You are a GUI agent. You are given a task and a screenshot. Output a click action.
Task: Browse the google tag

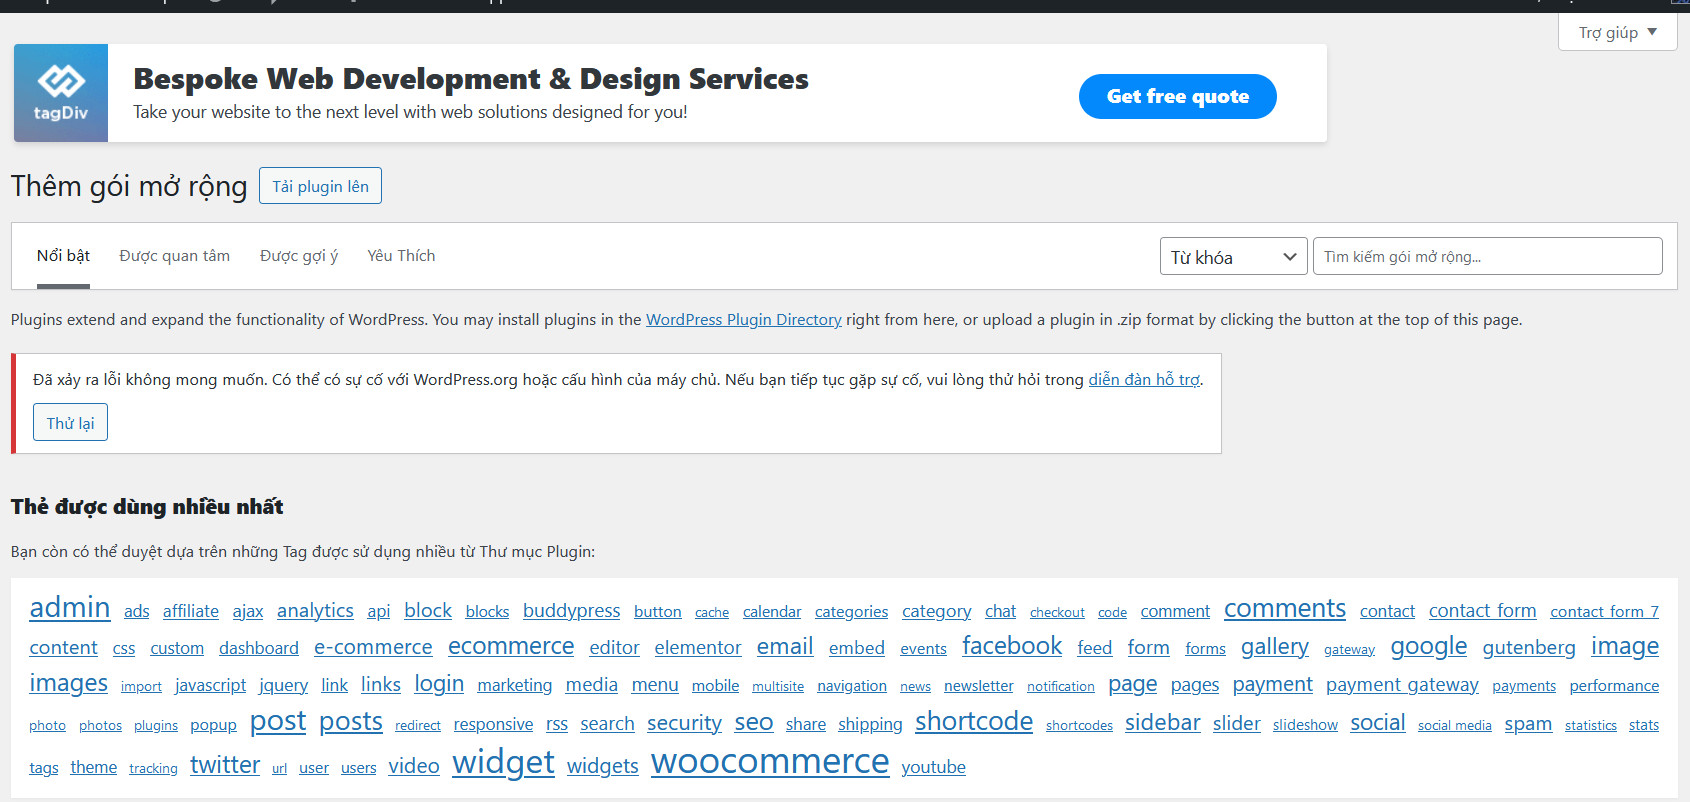1429,647
